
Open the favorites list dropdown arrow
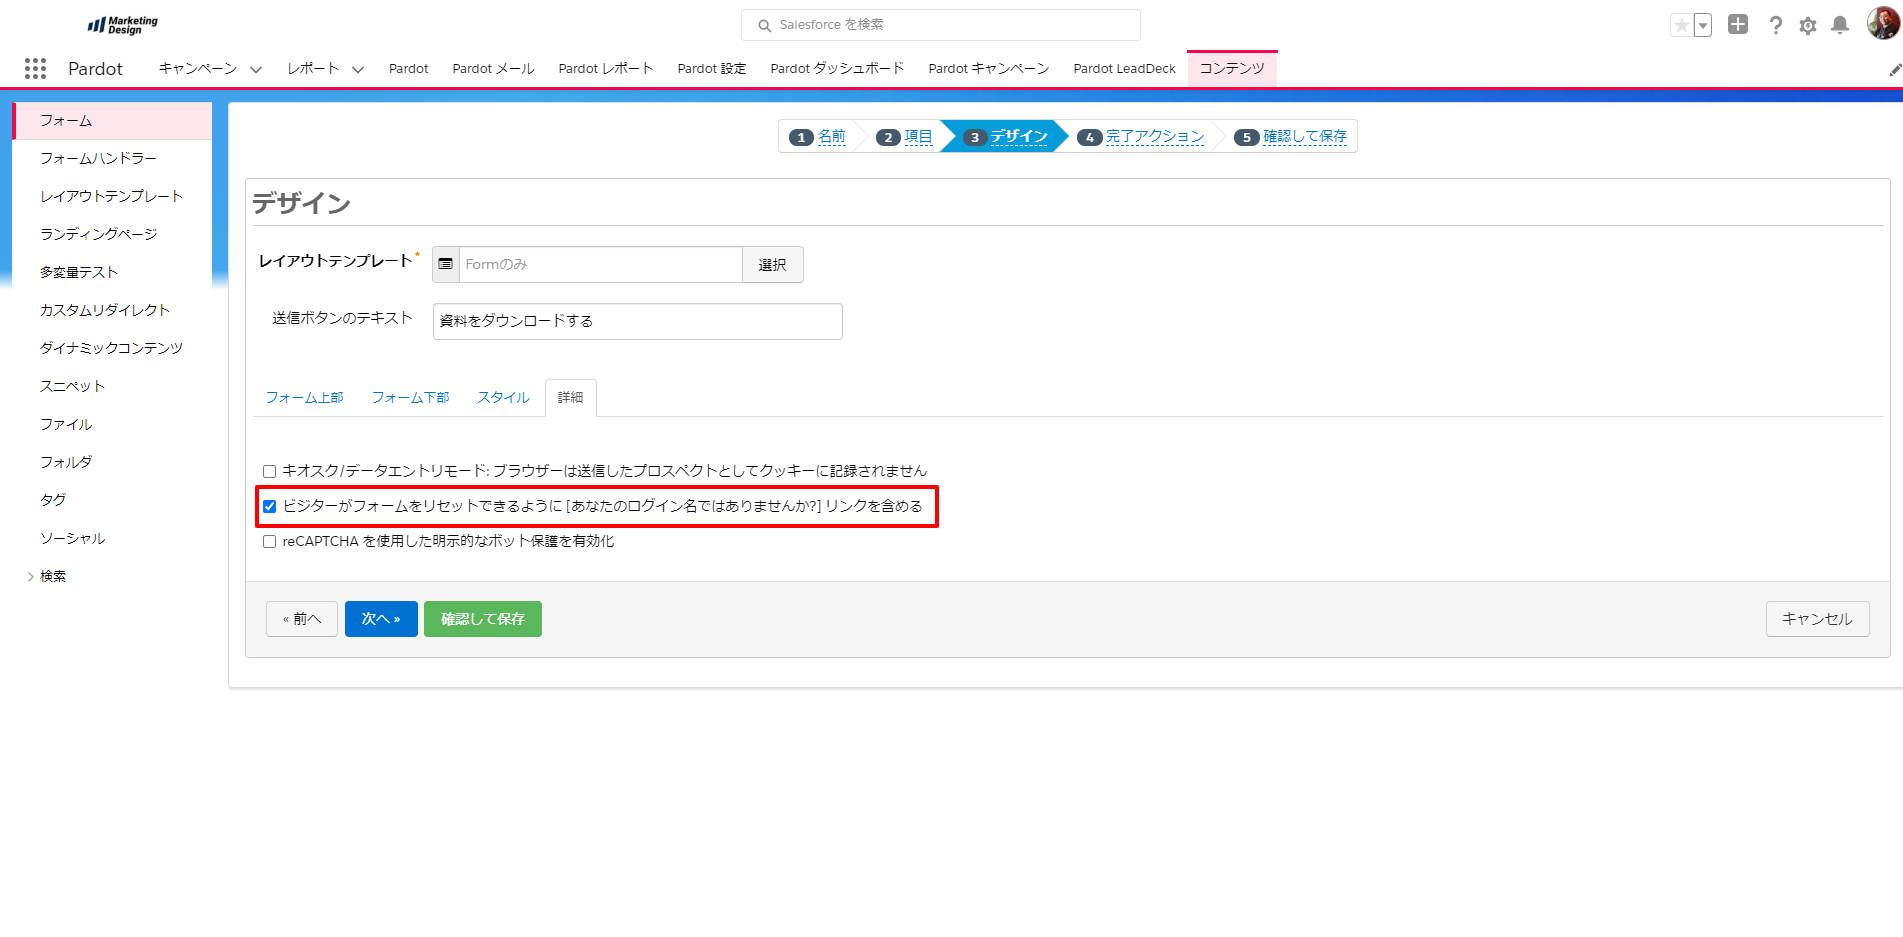tap(1702, 25)
